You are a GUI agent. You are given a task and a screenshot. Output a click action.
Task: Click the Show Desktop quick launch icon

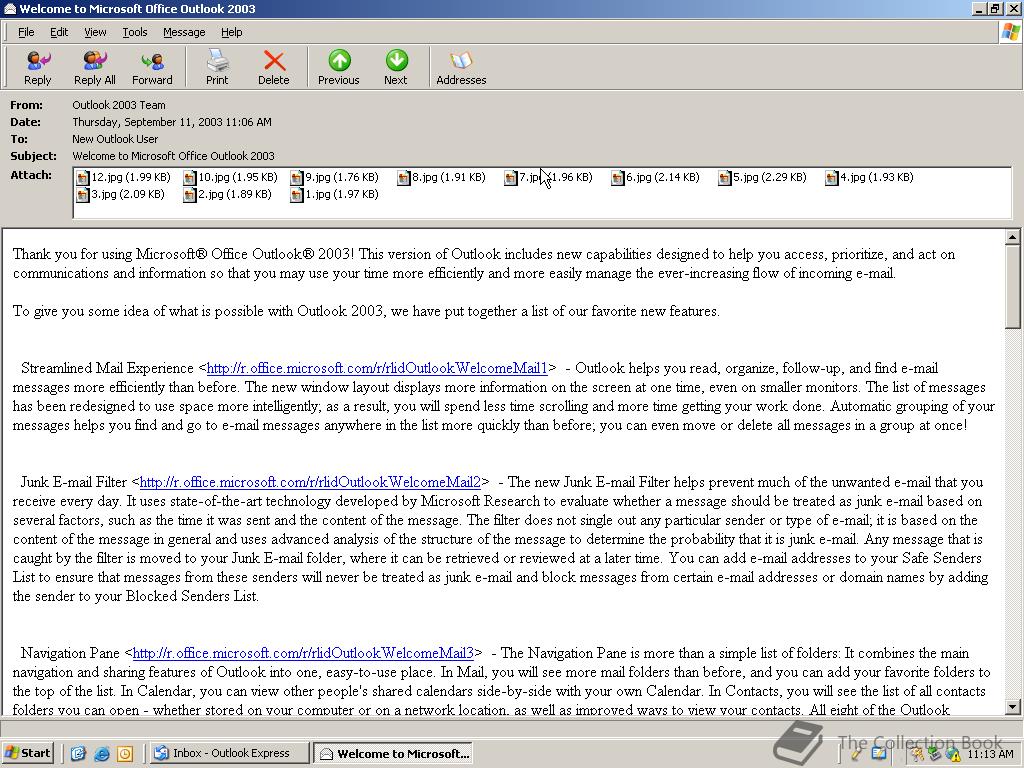[78, 754]
